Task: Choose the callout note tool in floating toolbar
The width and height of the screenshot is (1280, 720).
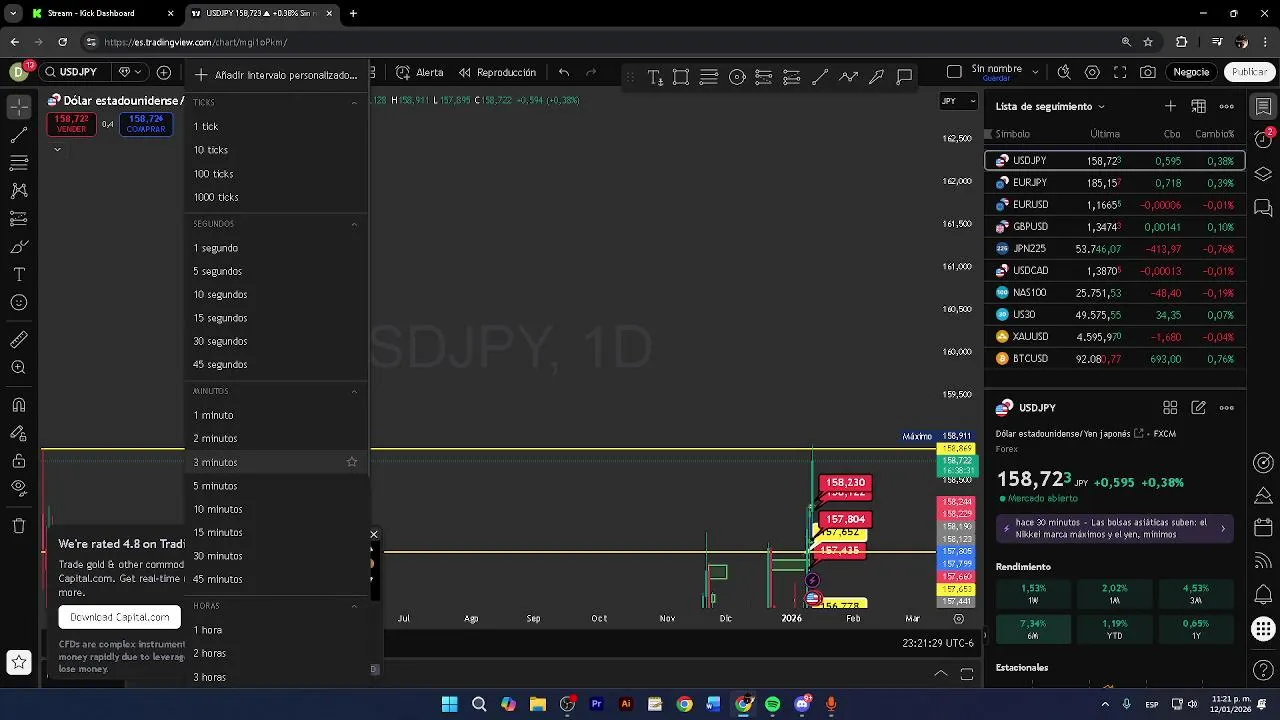Action: point(905,77)
